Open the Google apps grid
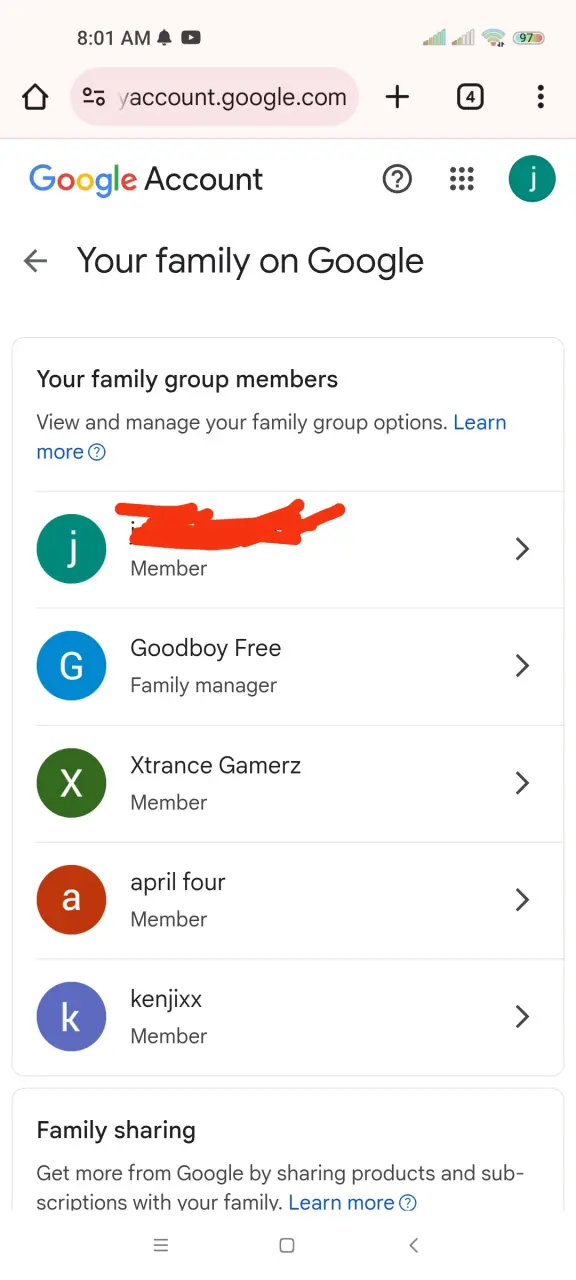The image size is (576, 1280). point(461,179)
